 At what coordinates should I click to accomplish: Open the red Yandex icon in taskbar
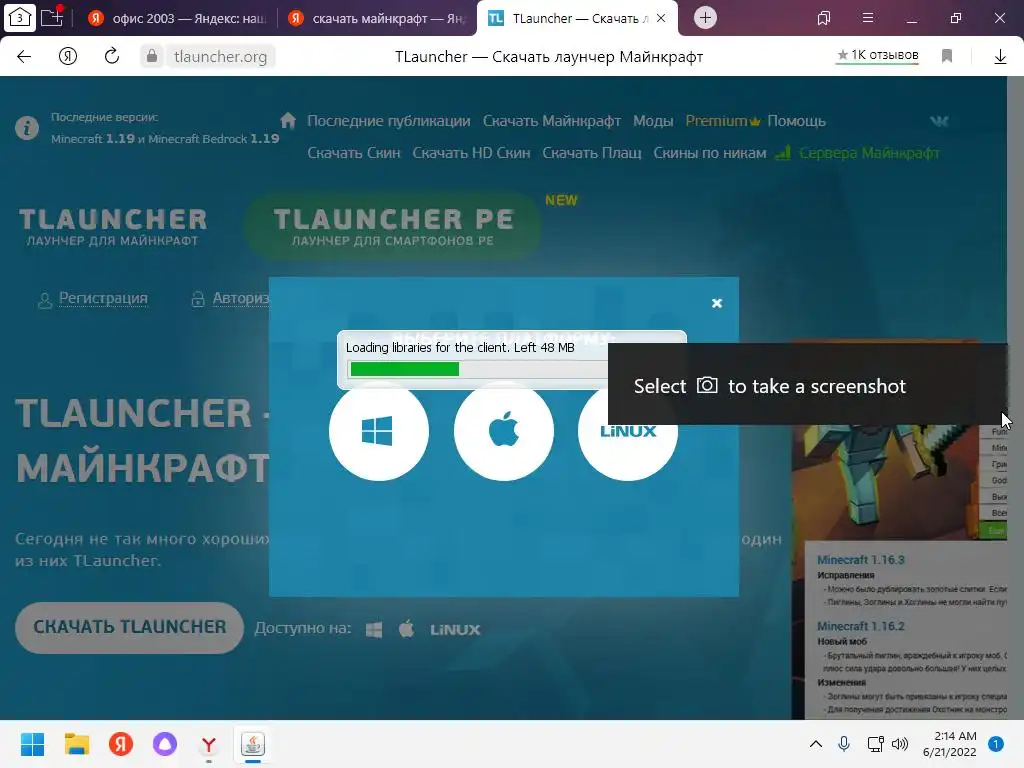tap(121, 744)
